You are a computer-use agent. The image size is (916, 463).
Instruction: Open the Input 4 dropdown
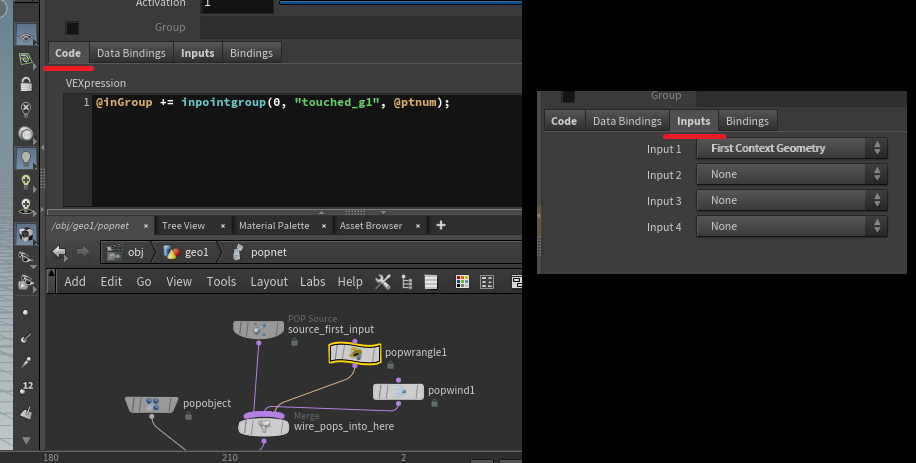coord(792,226)
